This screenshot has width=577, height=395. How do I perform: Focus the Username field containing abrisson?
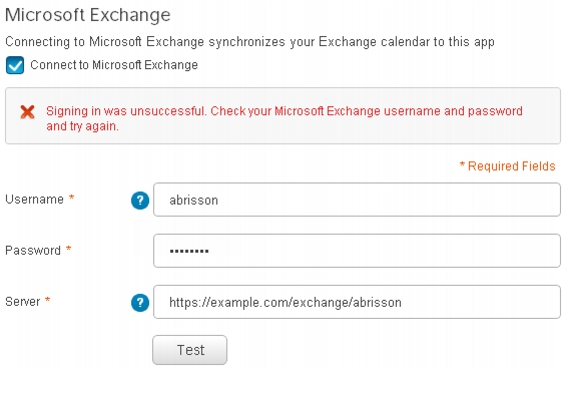[357, 200]
